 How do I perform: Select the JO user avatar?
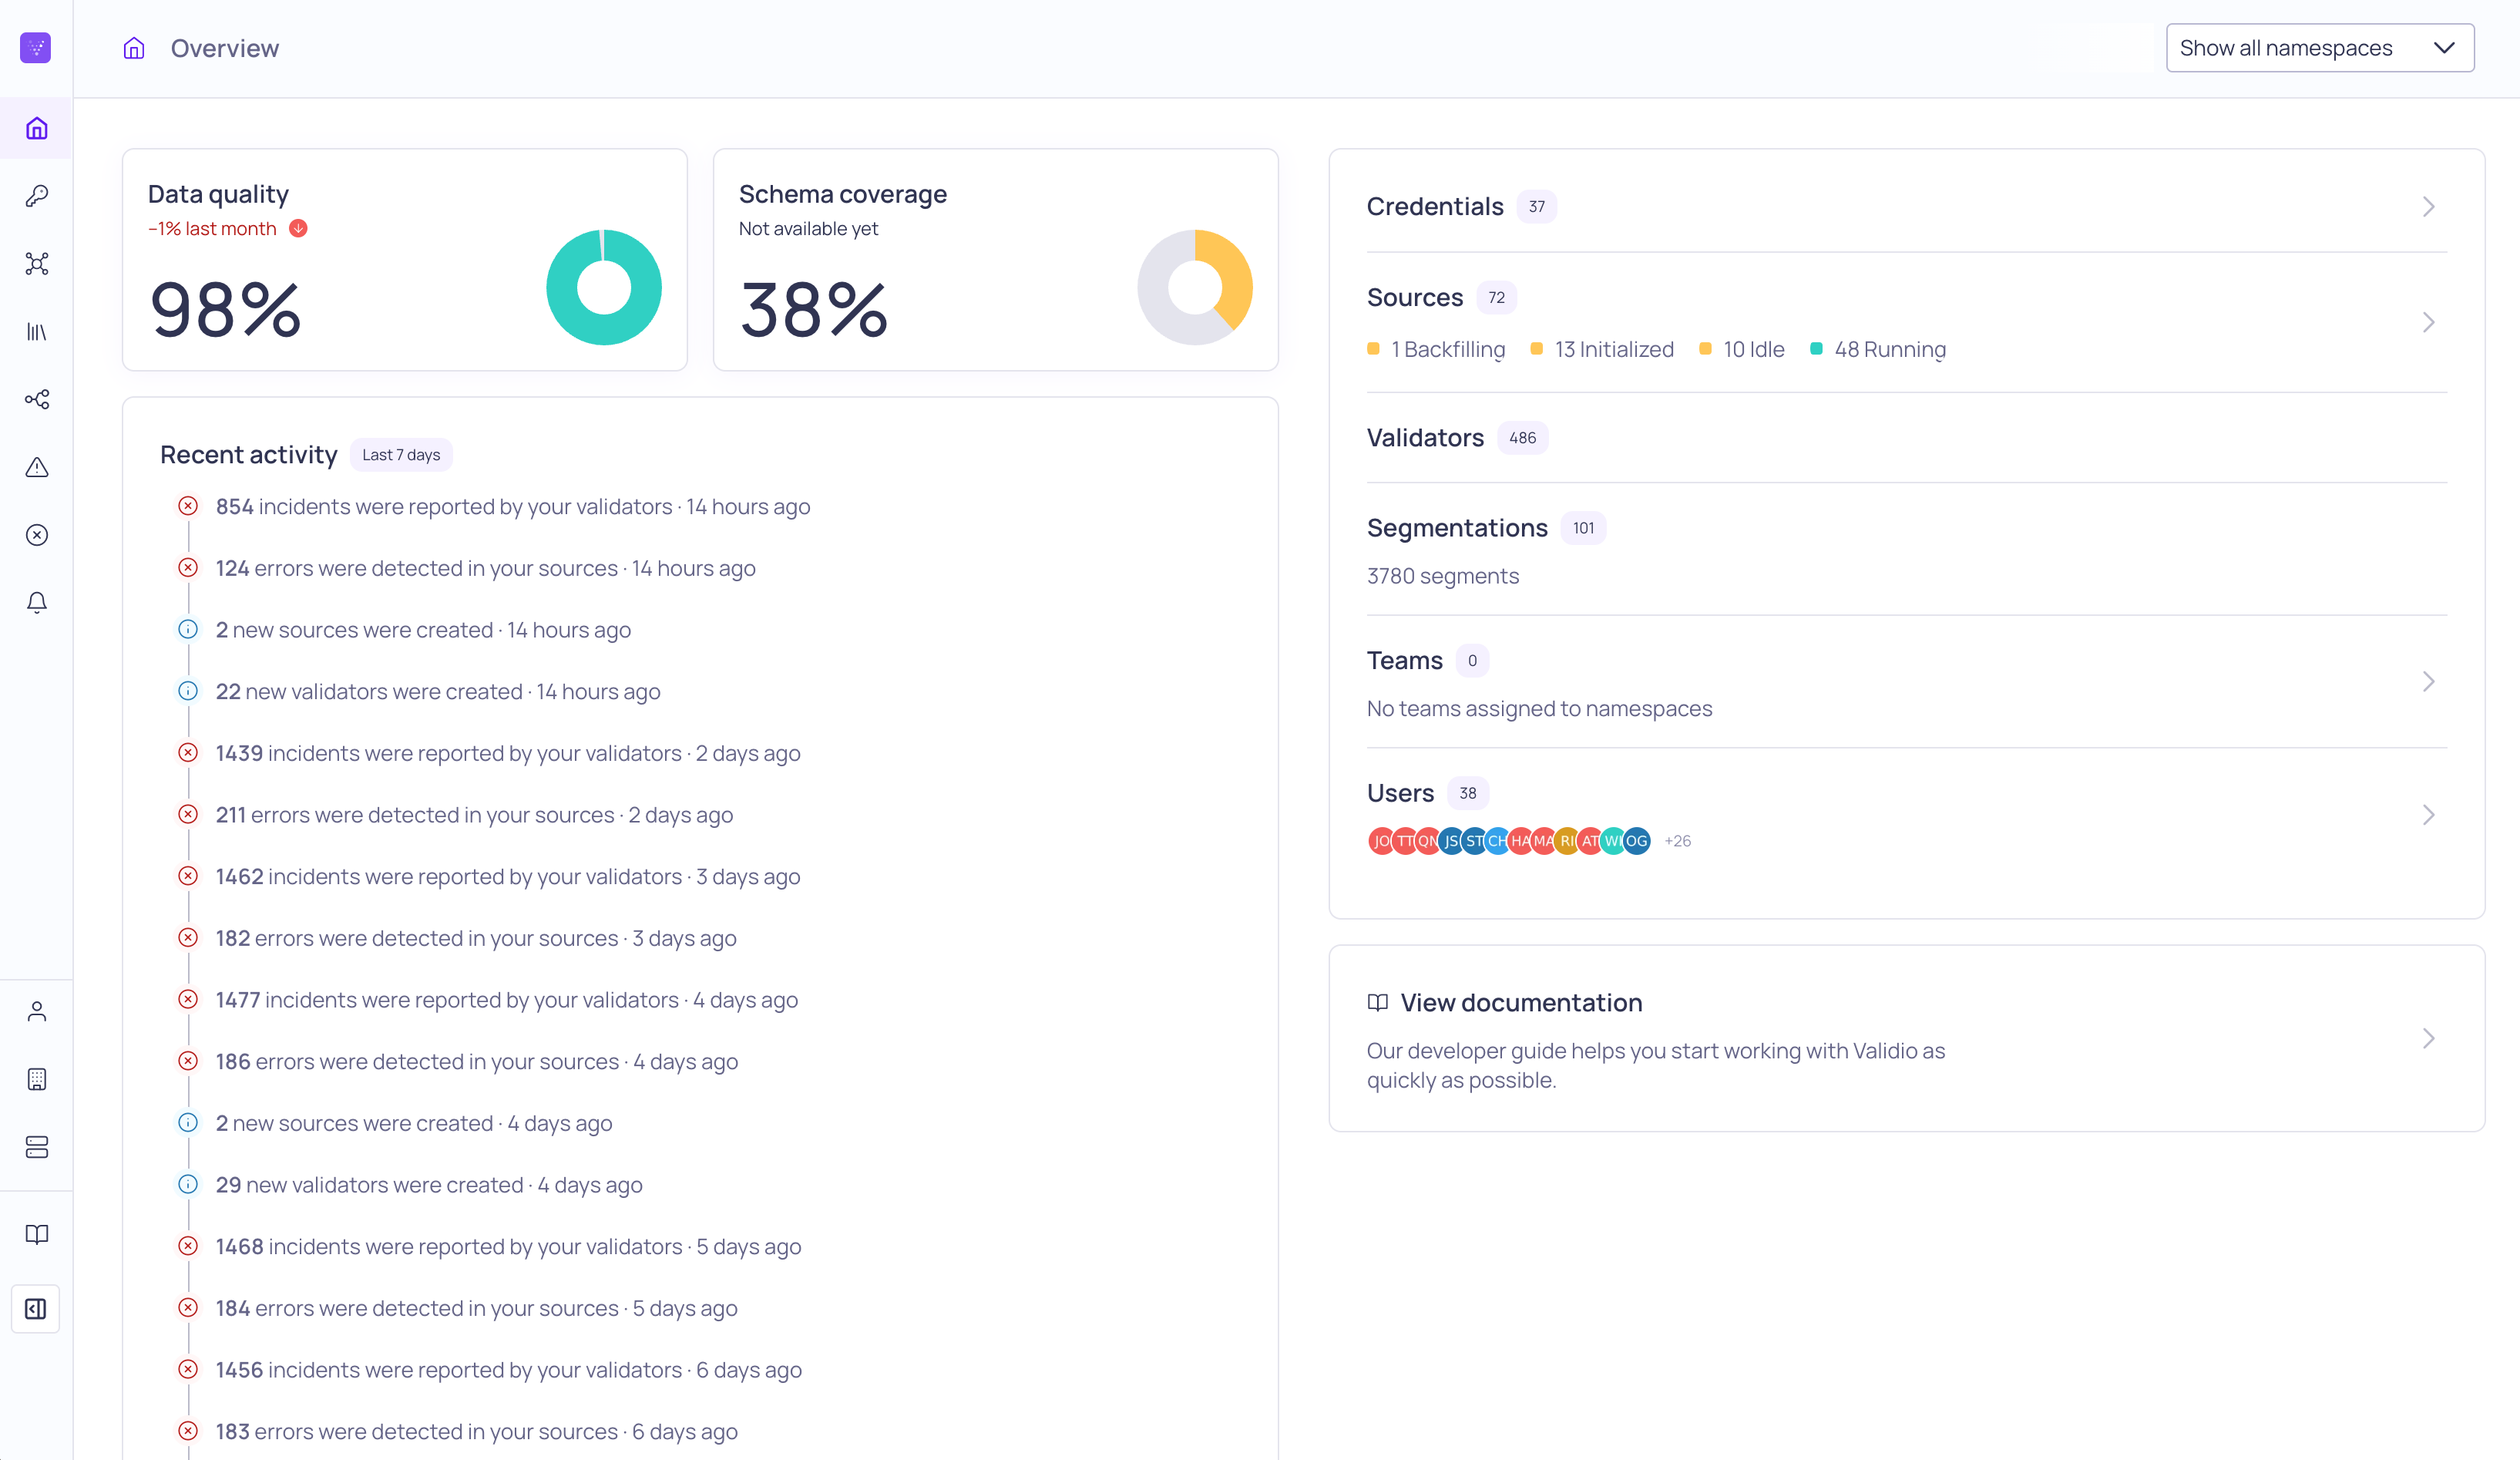1380,841
